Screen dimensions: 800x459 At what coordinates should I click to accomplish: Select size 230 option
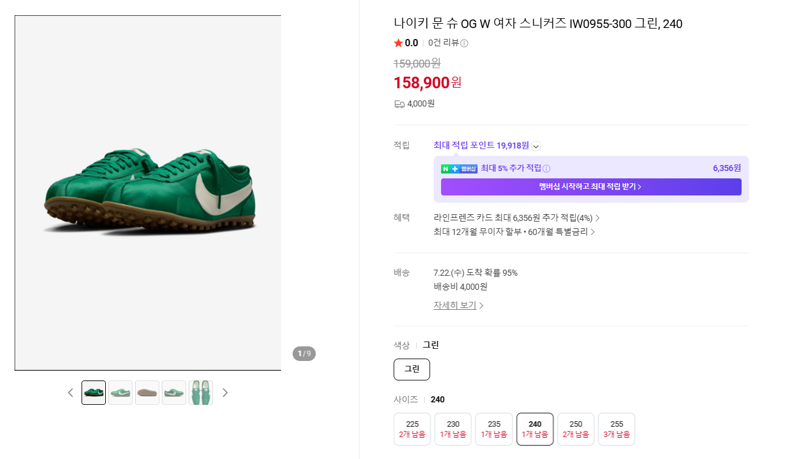(x=453, y=429)
